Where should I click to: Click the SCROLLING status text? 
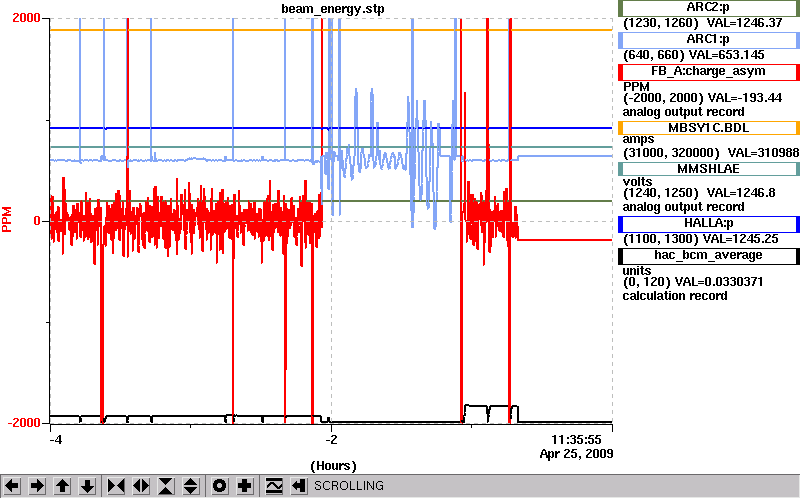[348, 486]
